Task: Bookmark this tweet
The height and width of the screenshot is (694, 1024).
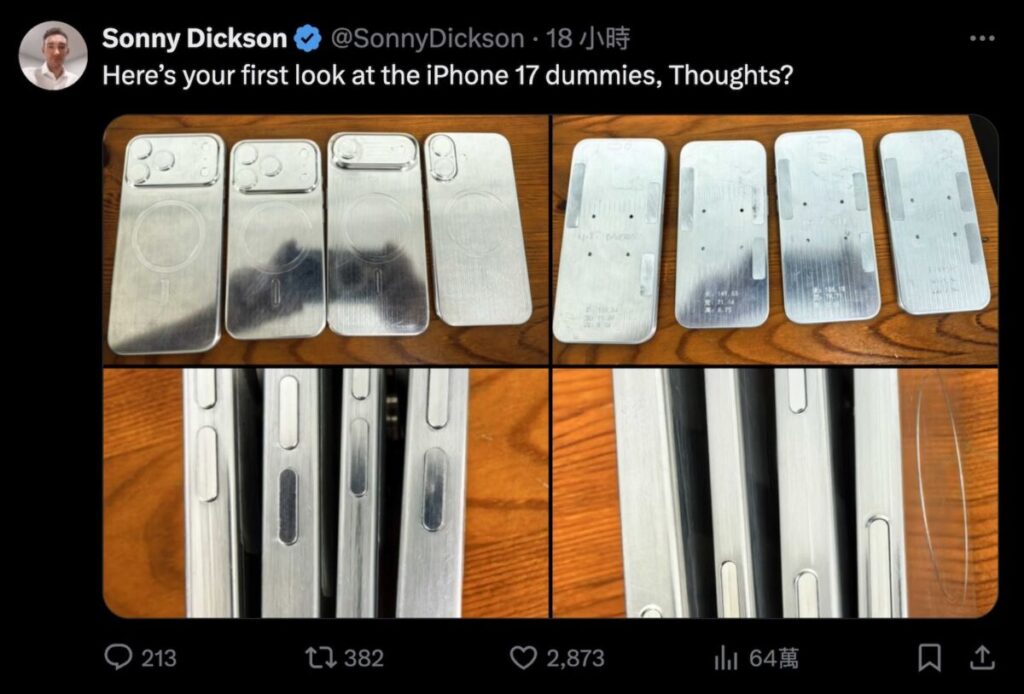Action: (930, 657)
